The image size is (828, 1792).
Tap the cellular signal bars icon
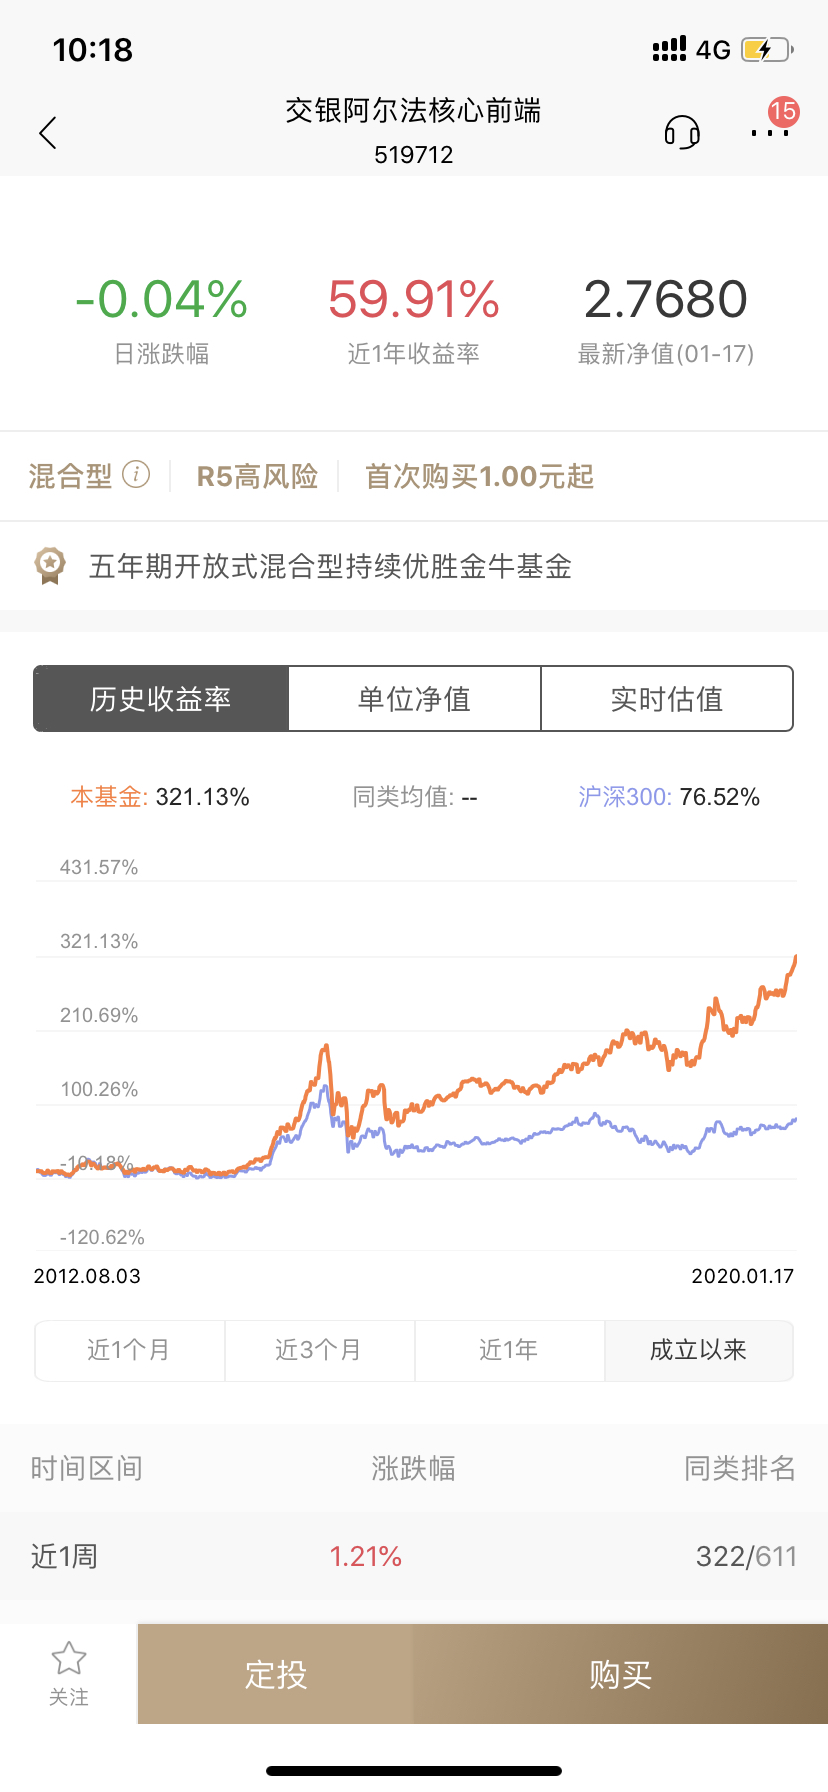click(x=669, y=49)
